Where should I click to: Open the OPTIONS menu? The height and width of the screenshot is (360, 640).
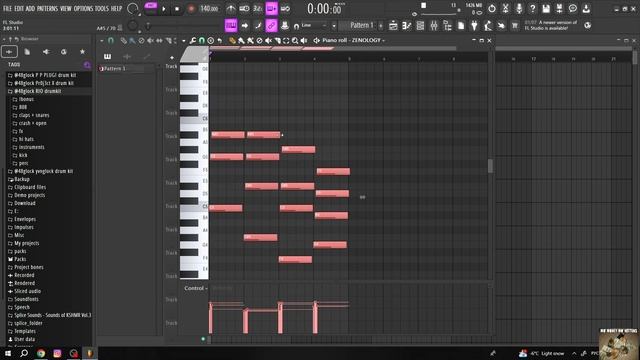point(83,8)
